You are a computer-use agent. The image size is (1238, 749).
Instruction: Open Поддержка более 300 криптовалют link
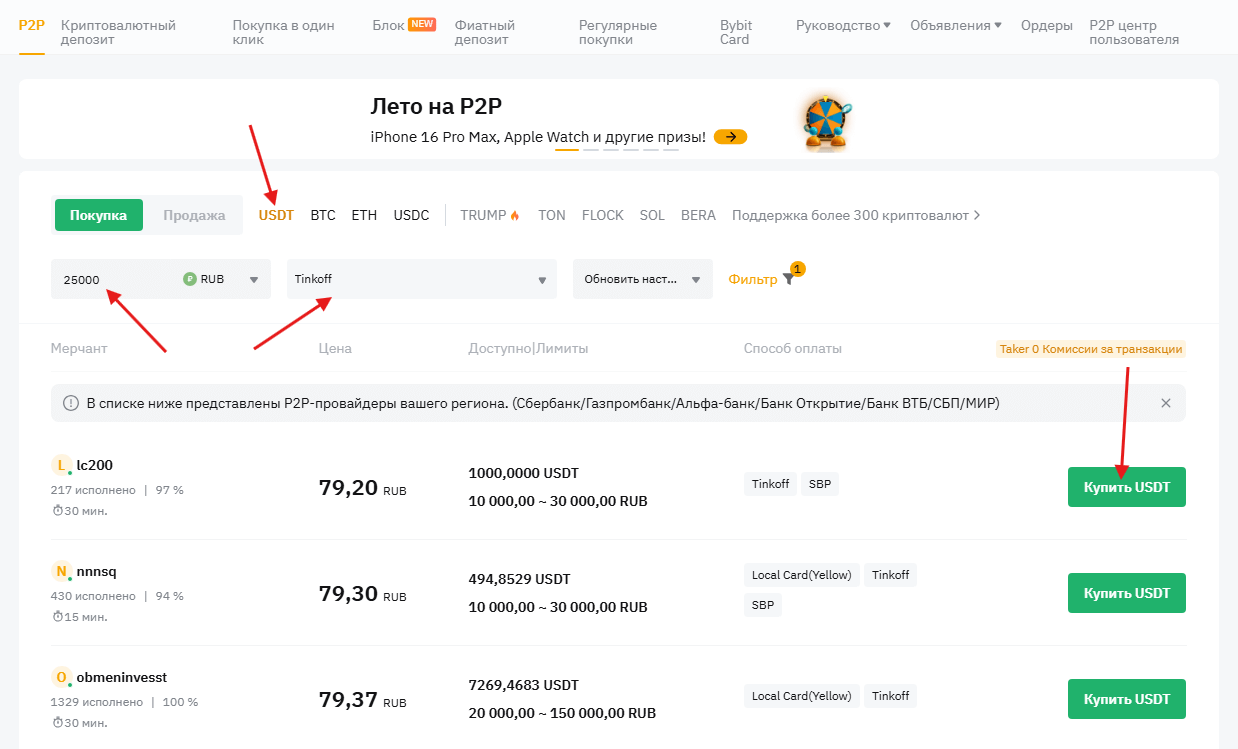click(x=855, y=215)
